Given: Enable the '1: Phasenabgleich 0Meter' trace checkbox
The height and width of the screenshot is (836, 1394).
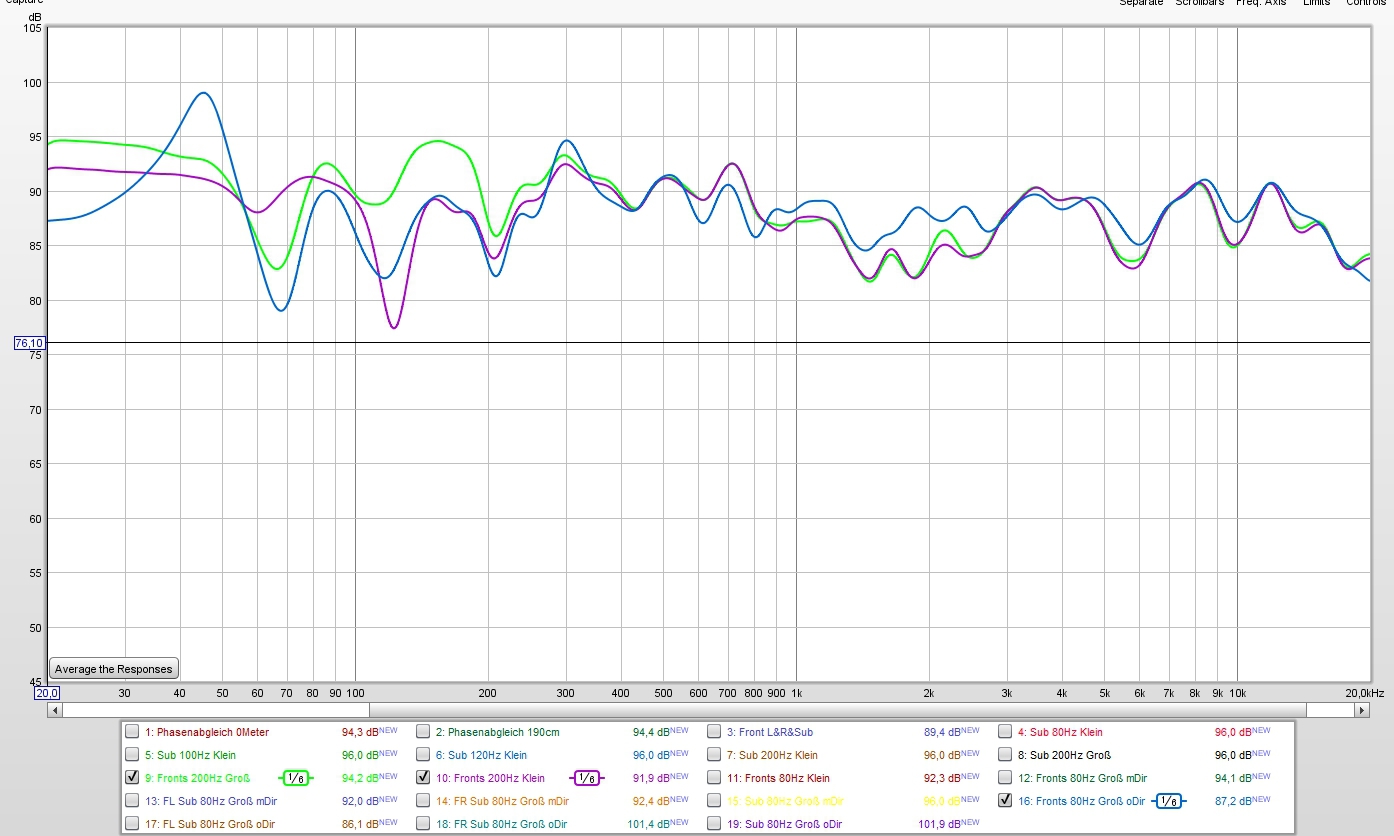Looking at the screenshot, I should pyautogui.click(x=132, y=732).
